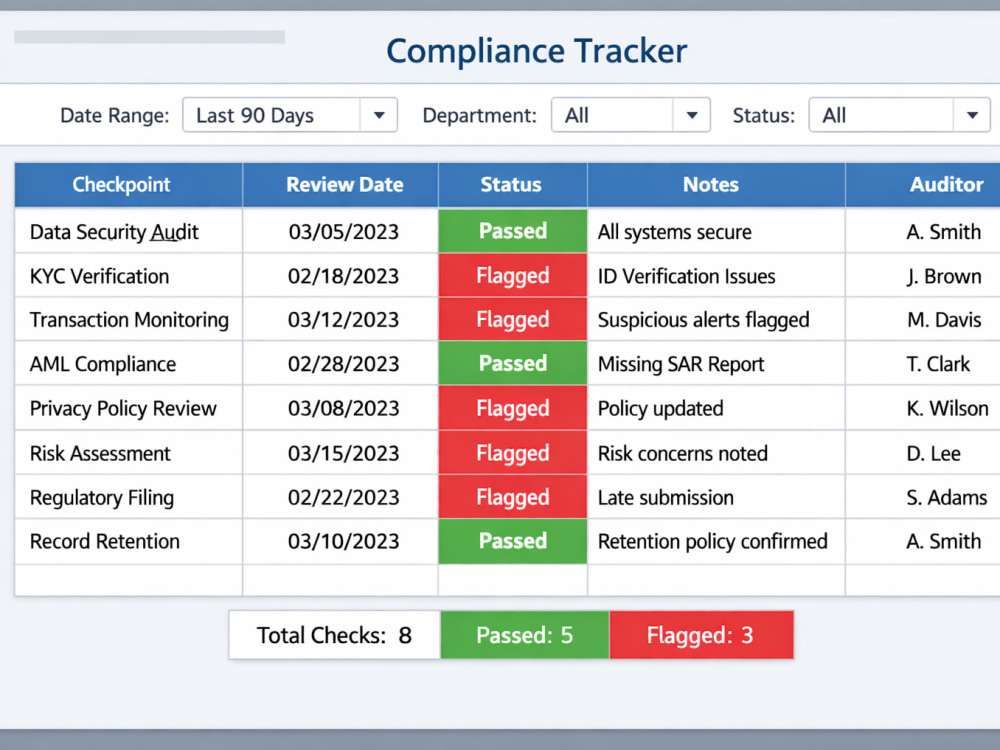
Task: Click the review date 03/10/2023
Action: [x=344, y=541]
